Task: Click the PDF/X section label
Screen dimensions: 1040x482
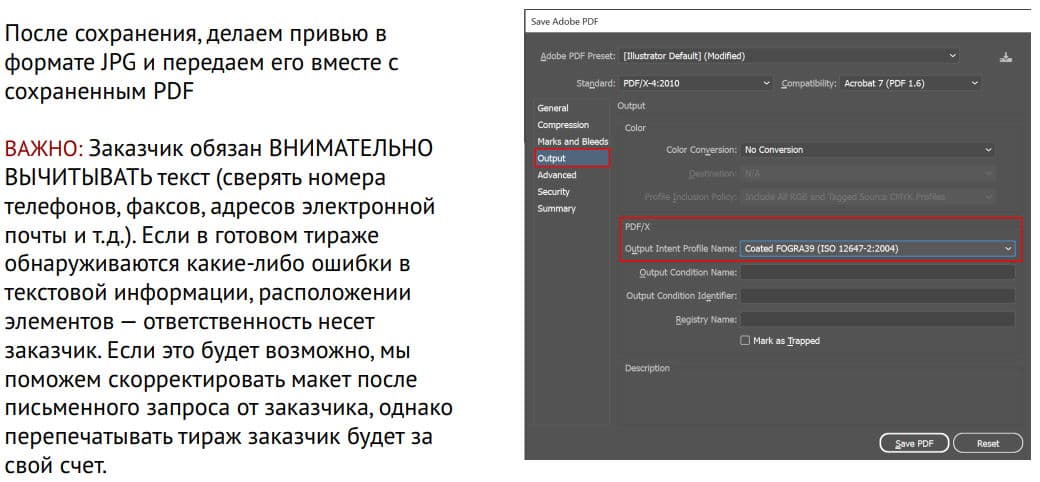Action: tap(637, 226)
